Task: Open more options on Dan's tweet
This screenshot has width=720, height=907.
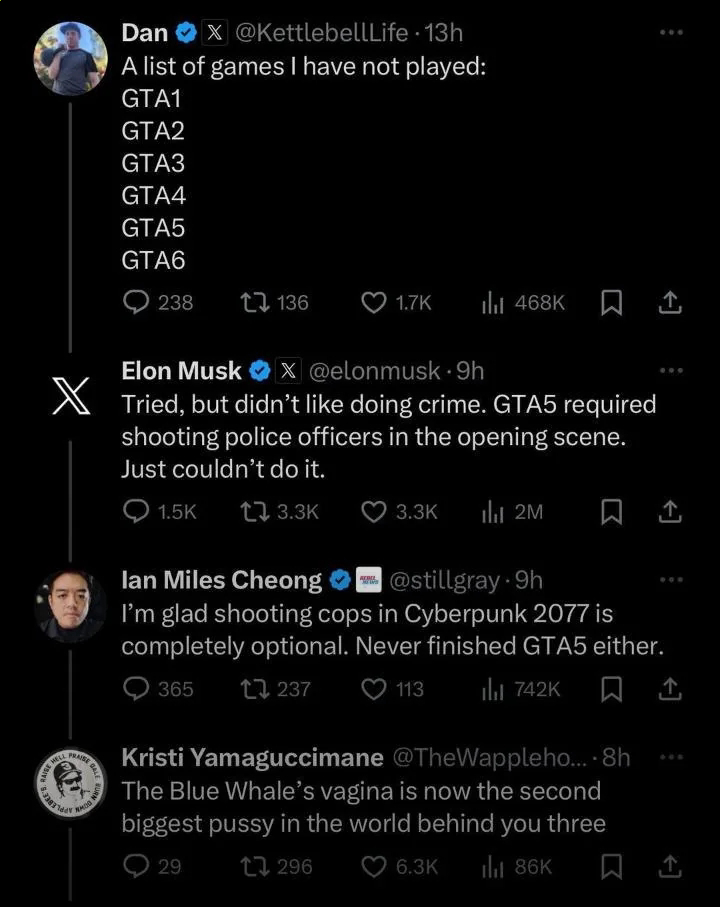Action: click(x=671, y=33)
